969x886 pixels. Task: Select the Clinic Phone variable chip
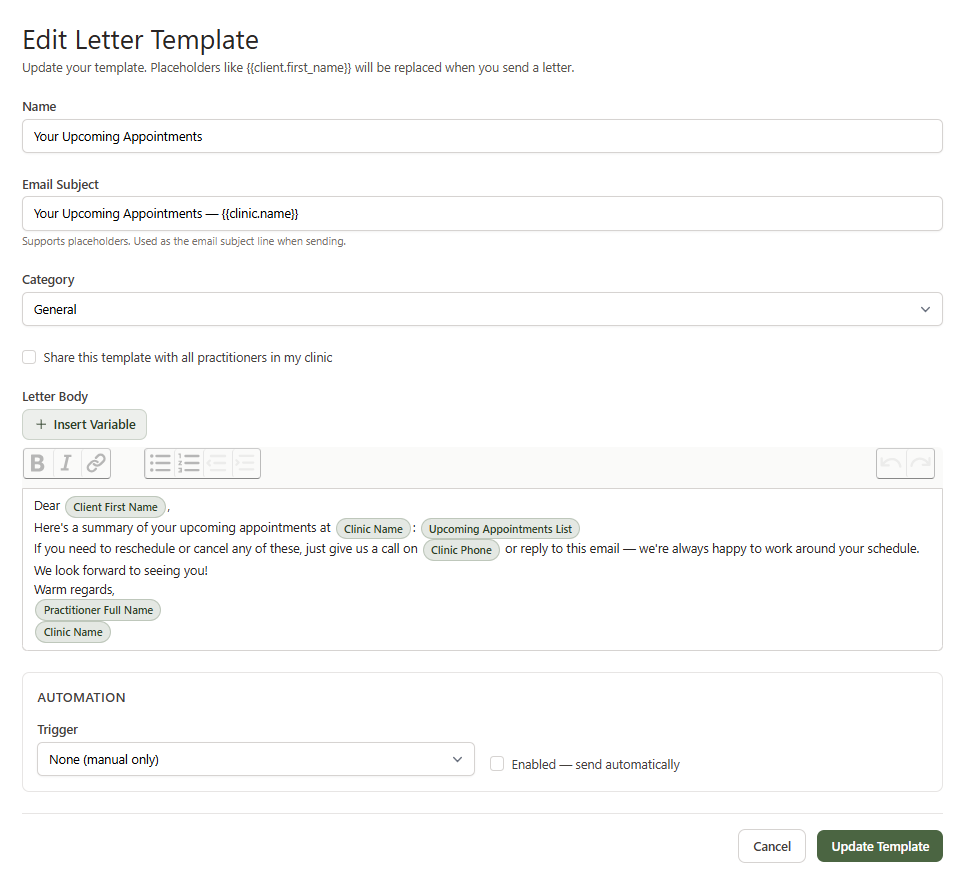click(461, 549)
